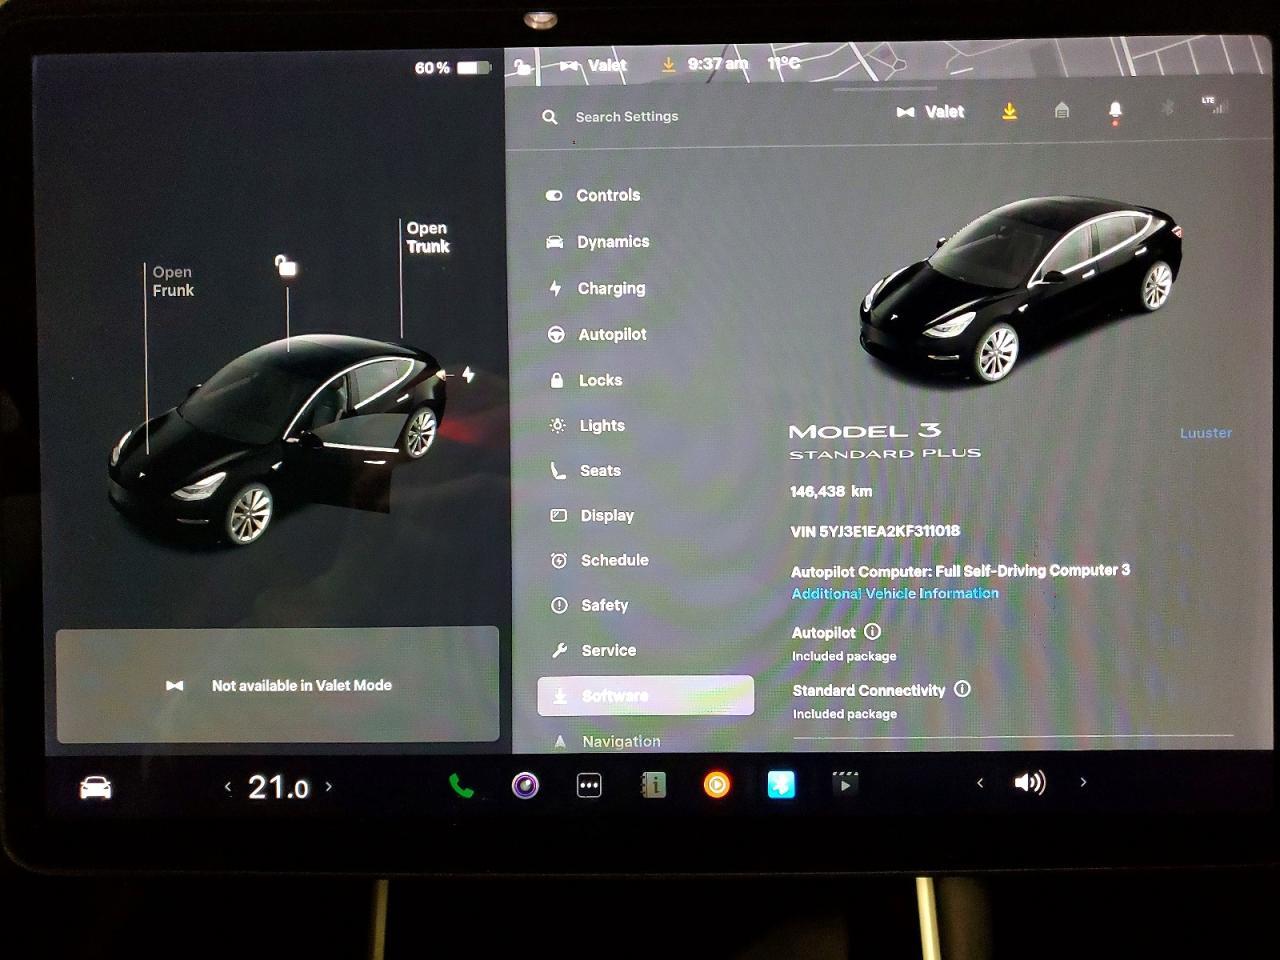Open the Dynamics settings menu
The image size is (1280, 960).
[x=598, y=242]
